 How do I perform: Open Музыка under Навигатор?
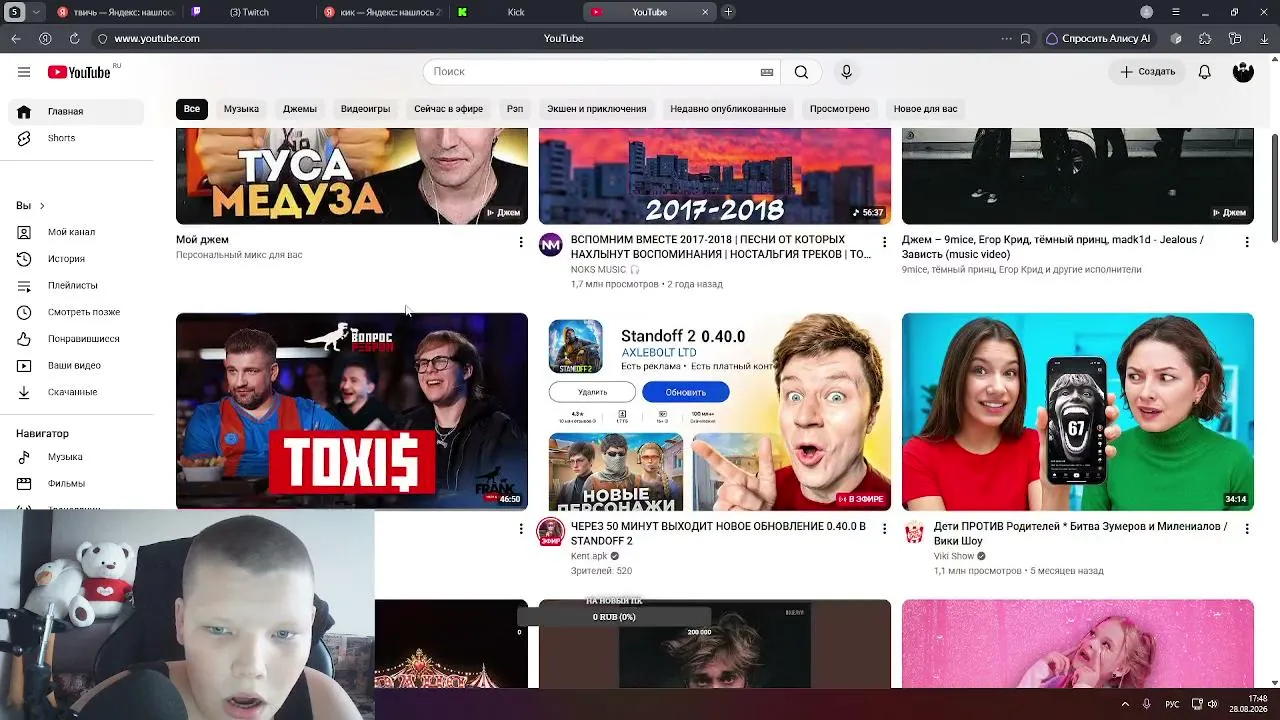pyautogui.click(x=65, y=457)
